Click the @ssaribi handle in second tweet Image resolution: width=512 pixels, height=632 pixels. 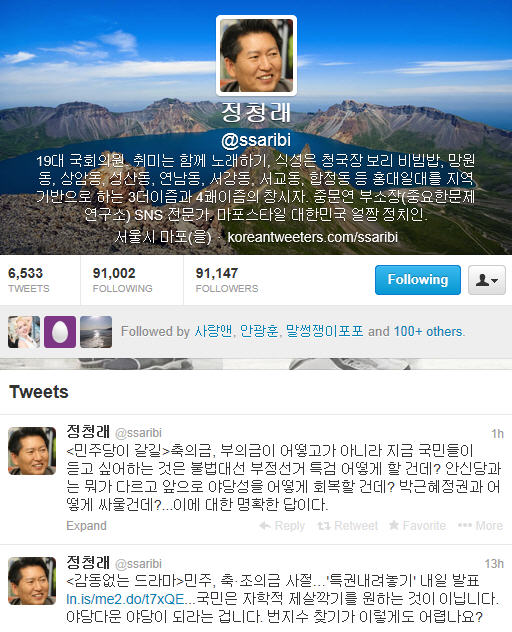tap(138, 563)
